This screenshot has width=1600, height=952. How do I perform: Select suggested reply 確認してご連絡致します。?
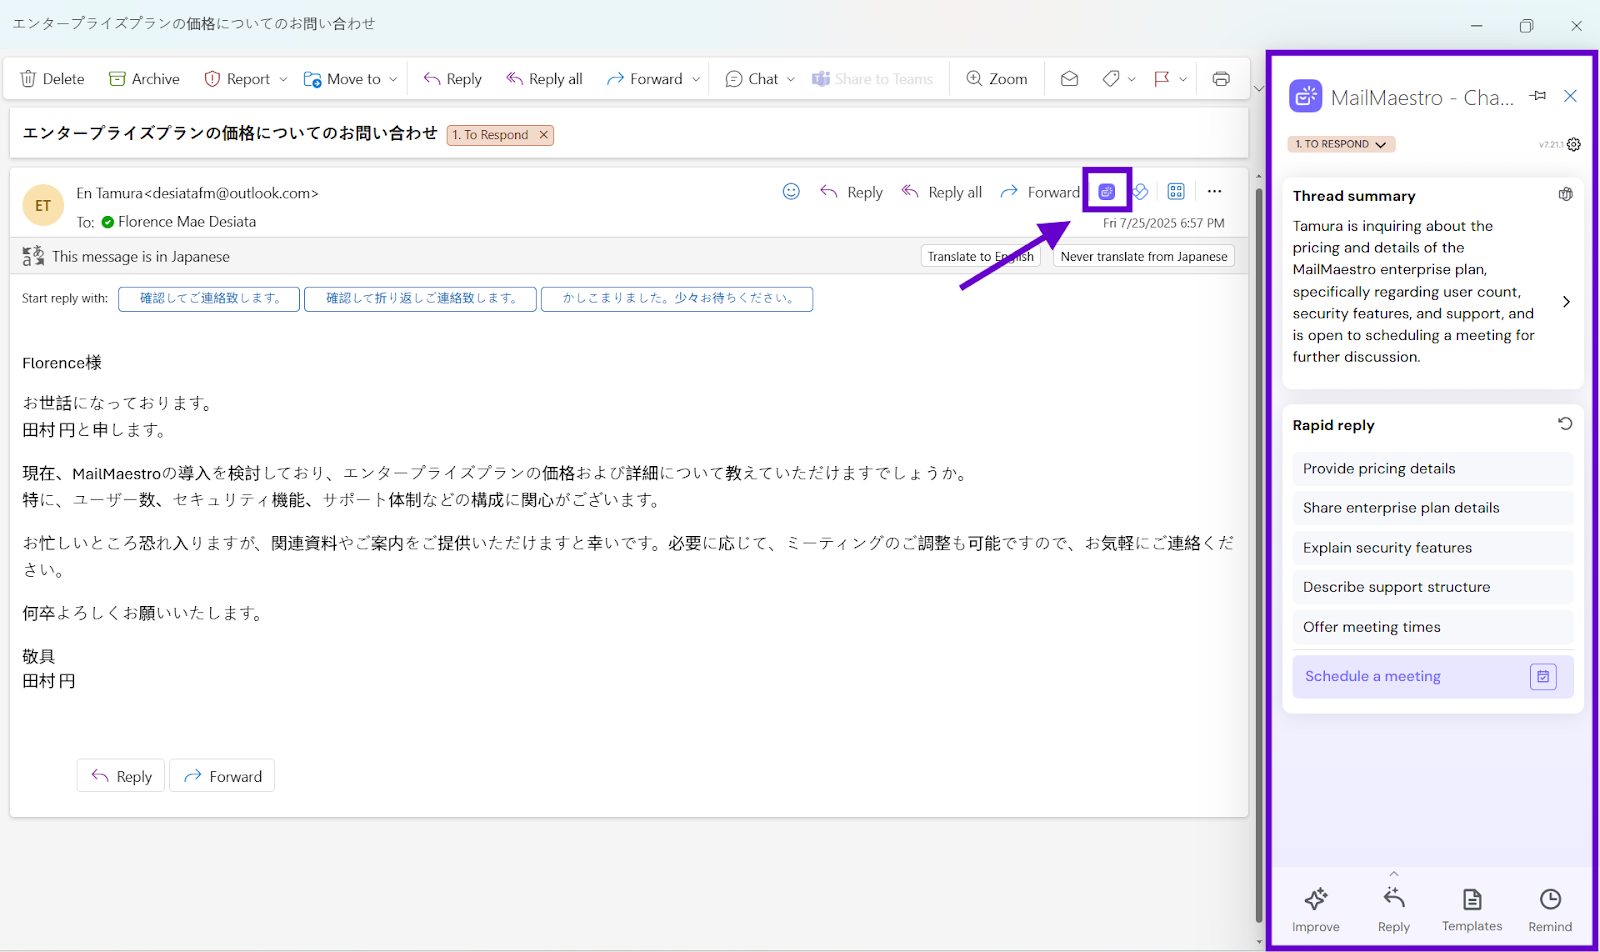[x=209, y=299]
